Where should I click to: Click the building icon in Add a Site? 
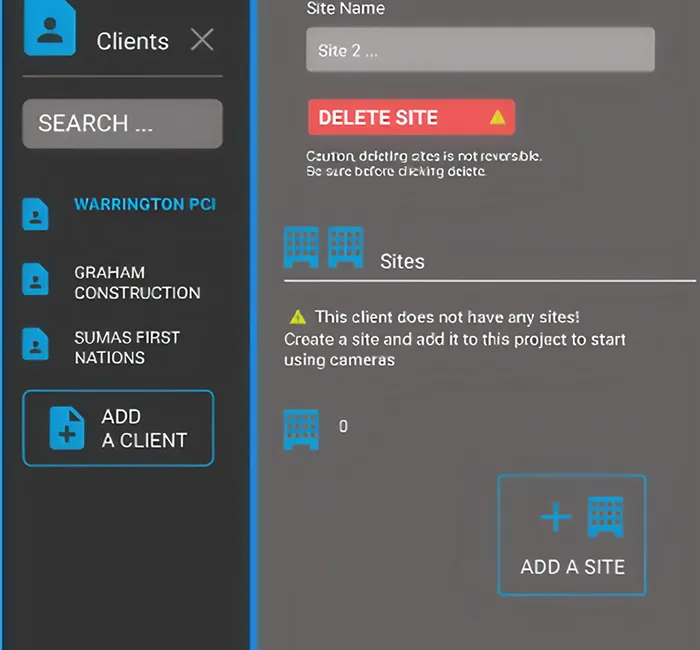(x=606, y=517)
